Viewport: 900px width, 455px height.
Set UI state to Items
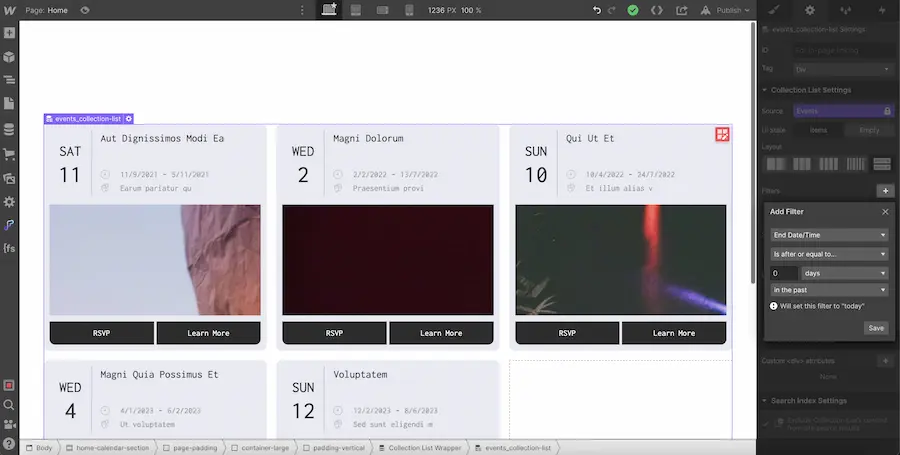point(818,130)
